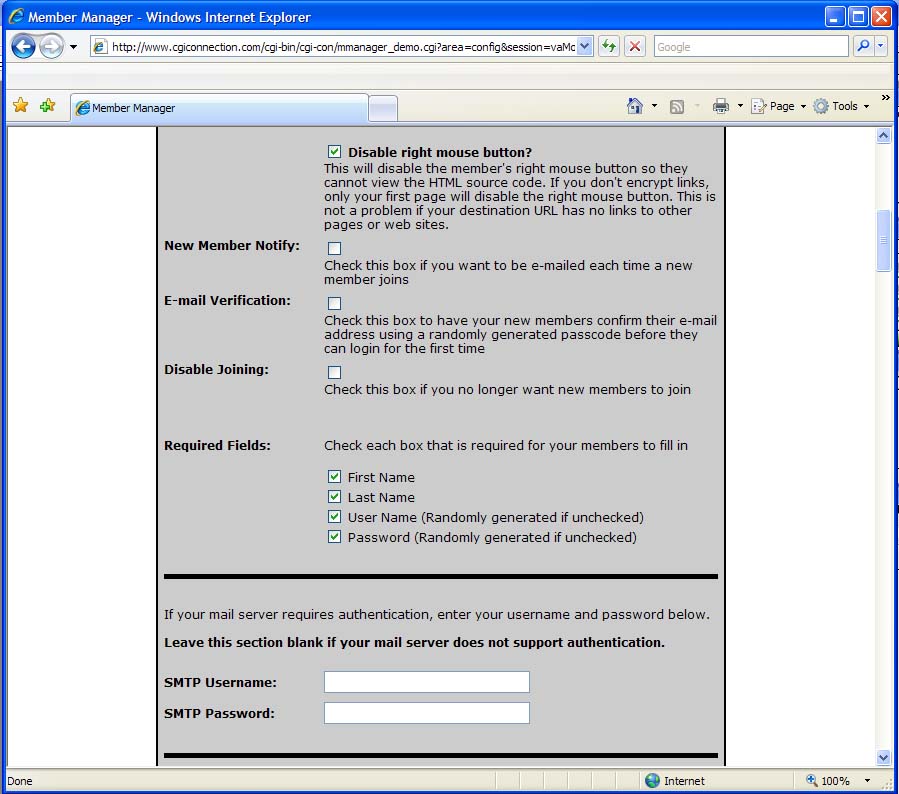Click the magnifier Search icon
The height and width of the screenshot is (794, 899).
pyautogui.click(x=863, y=46)
